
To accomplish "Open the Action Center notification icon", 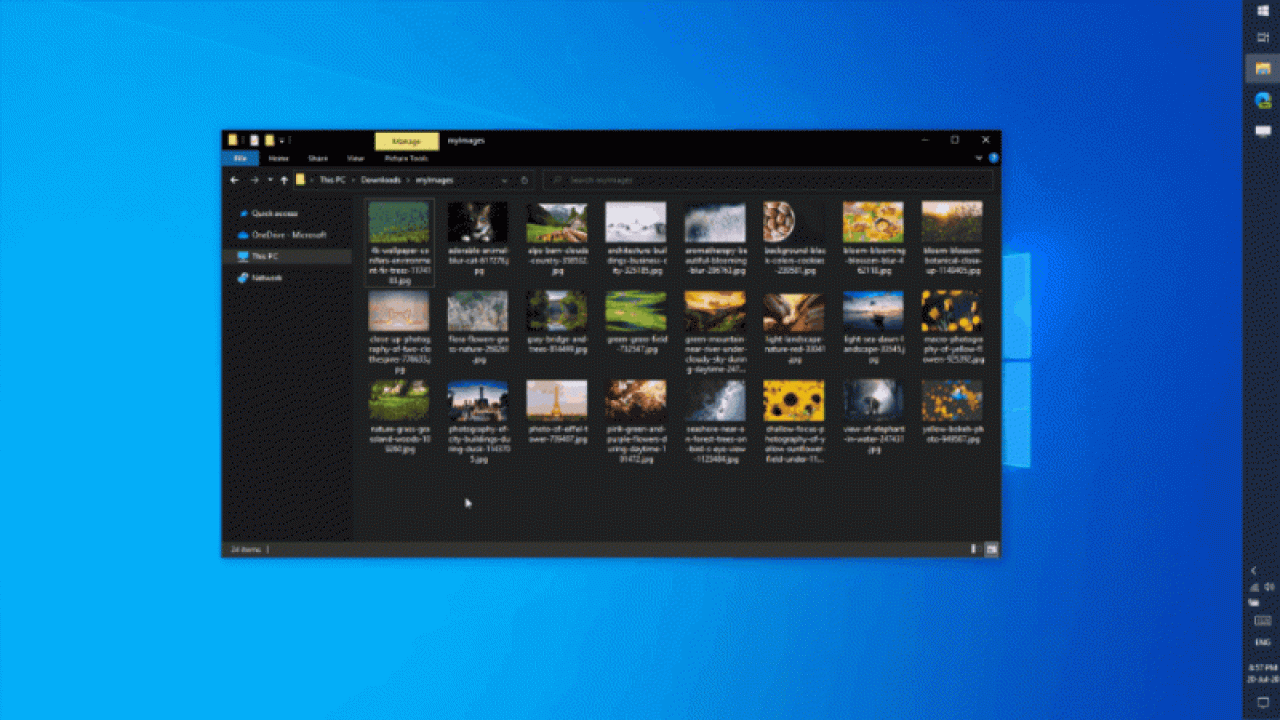I will 1262,702.
